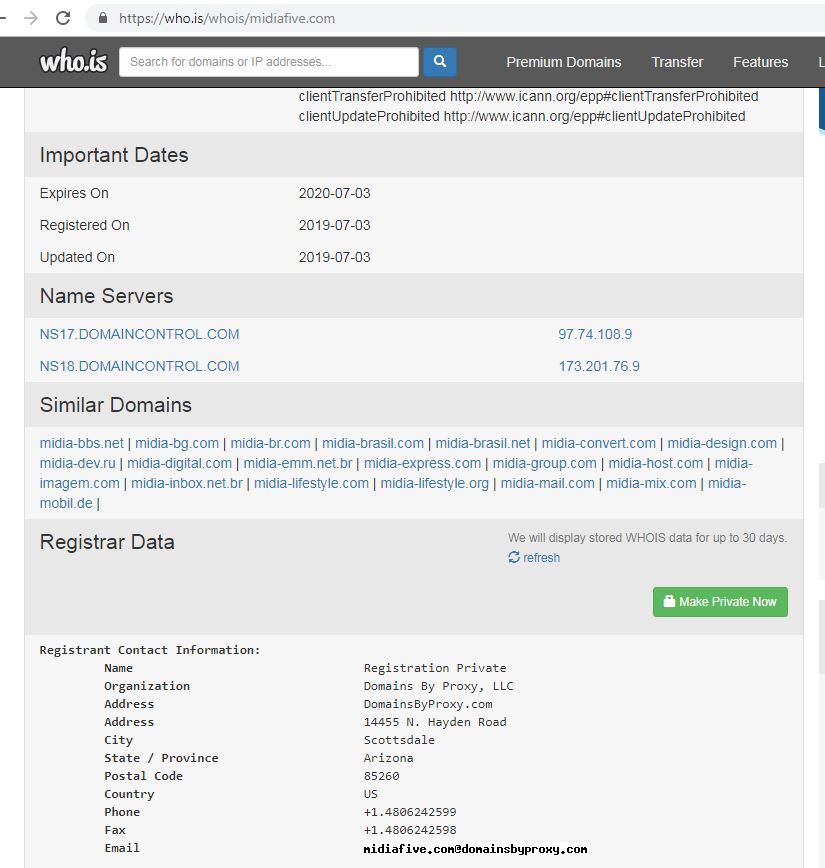
Task: Open similar domain midia-express.com
Action: [422, 463]
